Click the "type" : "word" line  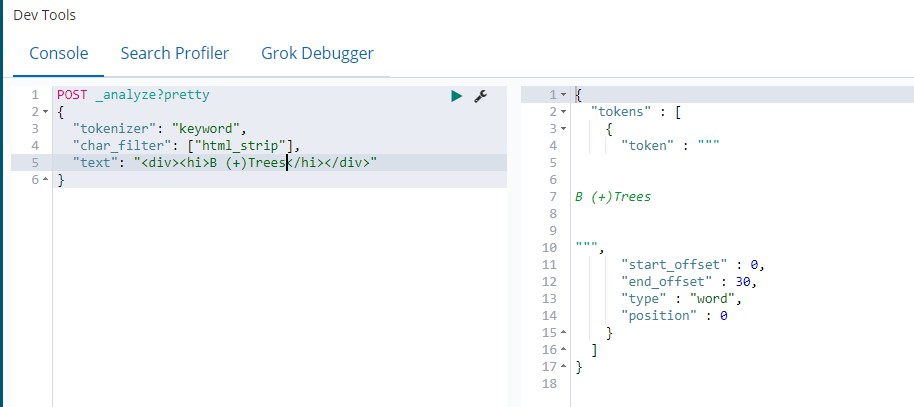click(681, 299)
